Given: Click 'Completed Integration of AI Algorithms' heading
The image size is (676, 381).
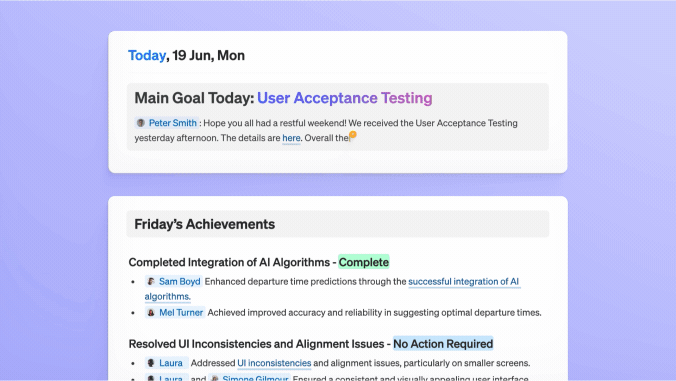Looking at the screenshot, I should coord(229,262).
